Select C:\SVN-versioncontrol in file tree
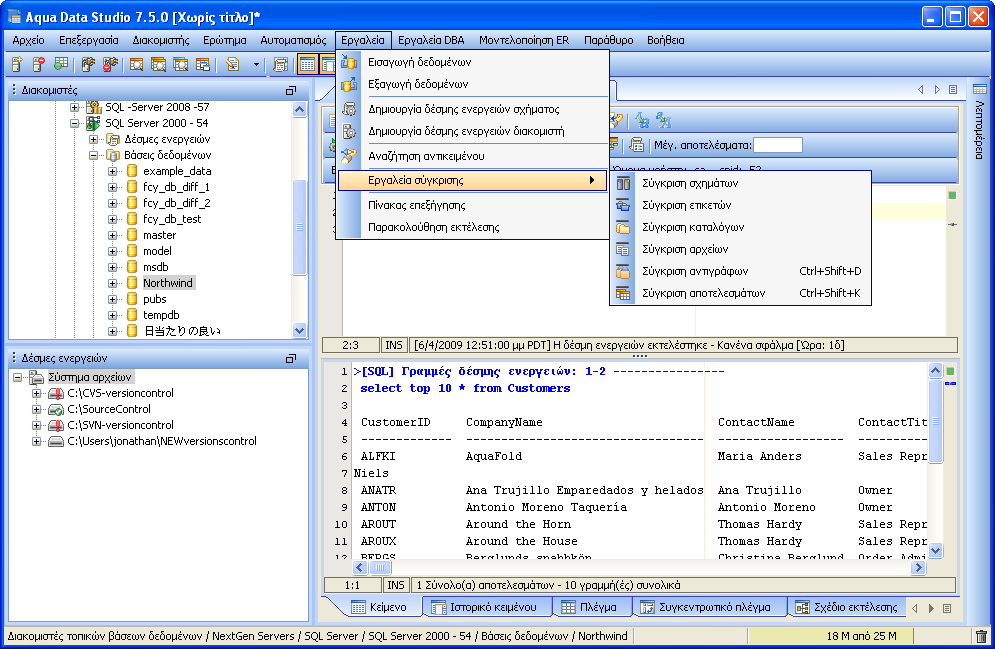 [120, 425]
